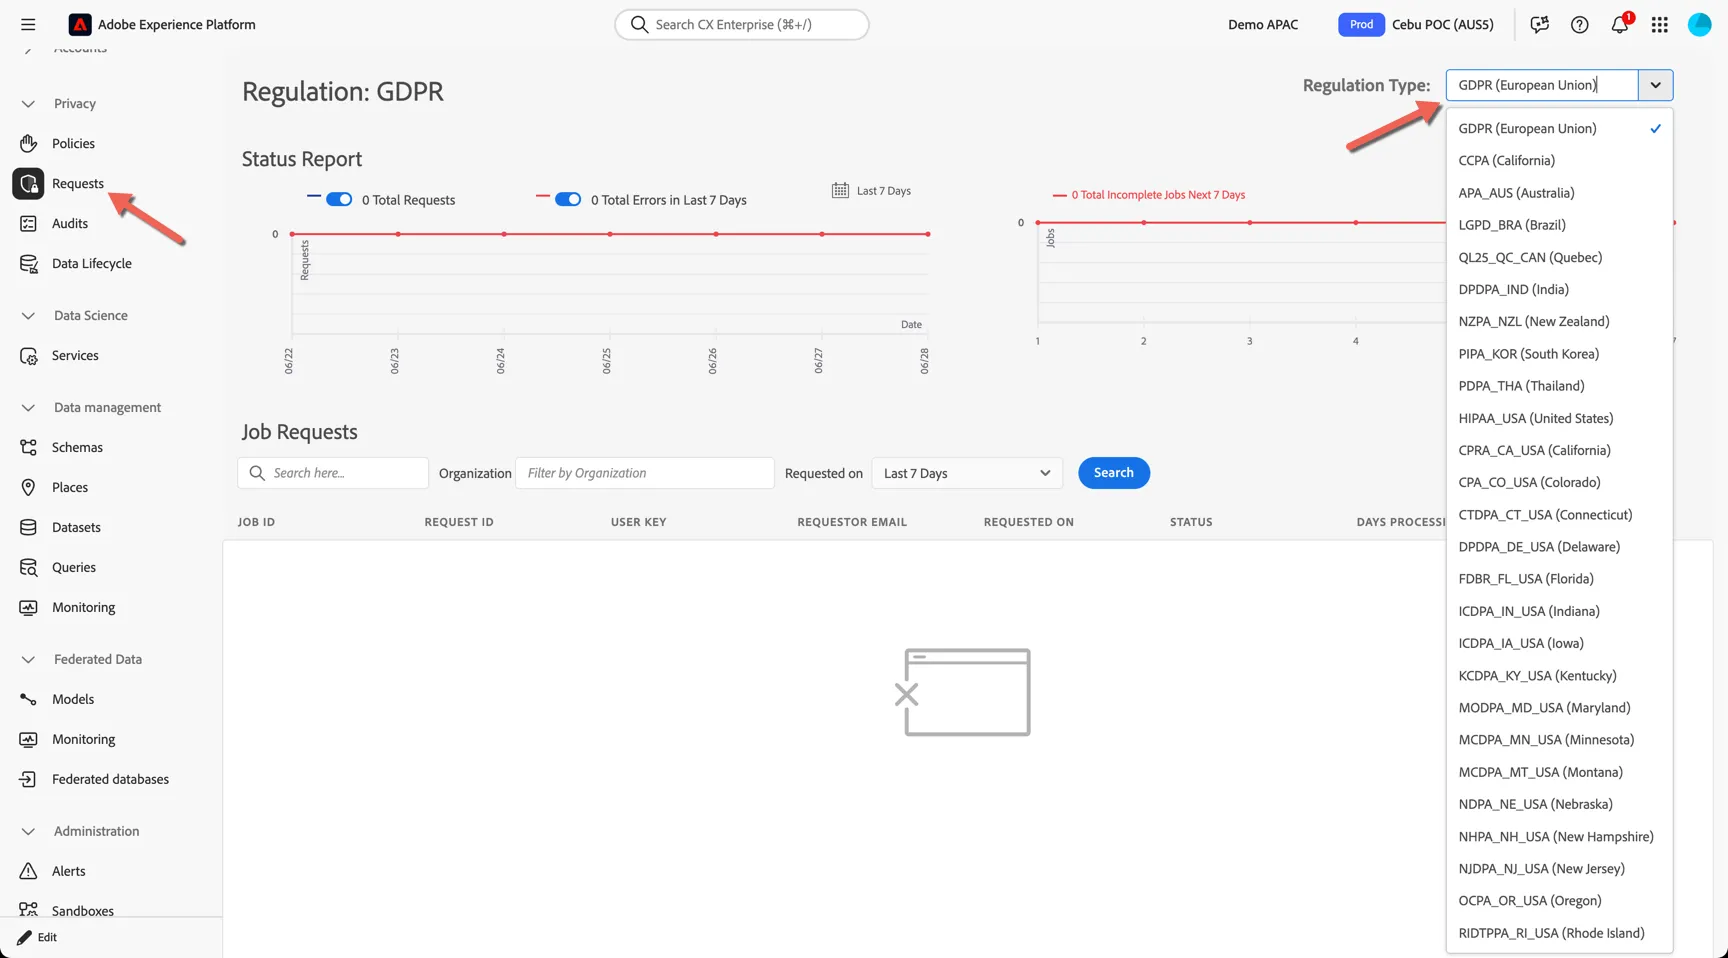The image size is (1728, 958).
Task: Click the Places pin icon
Action: 28,487
